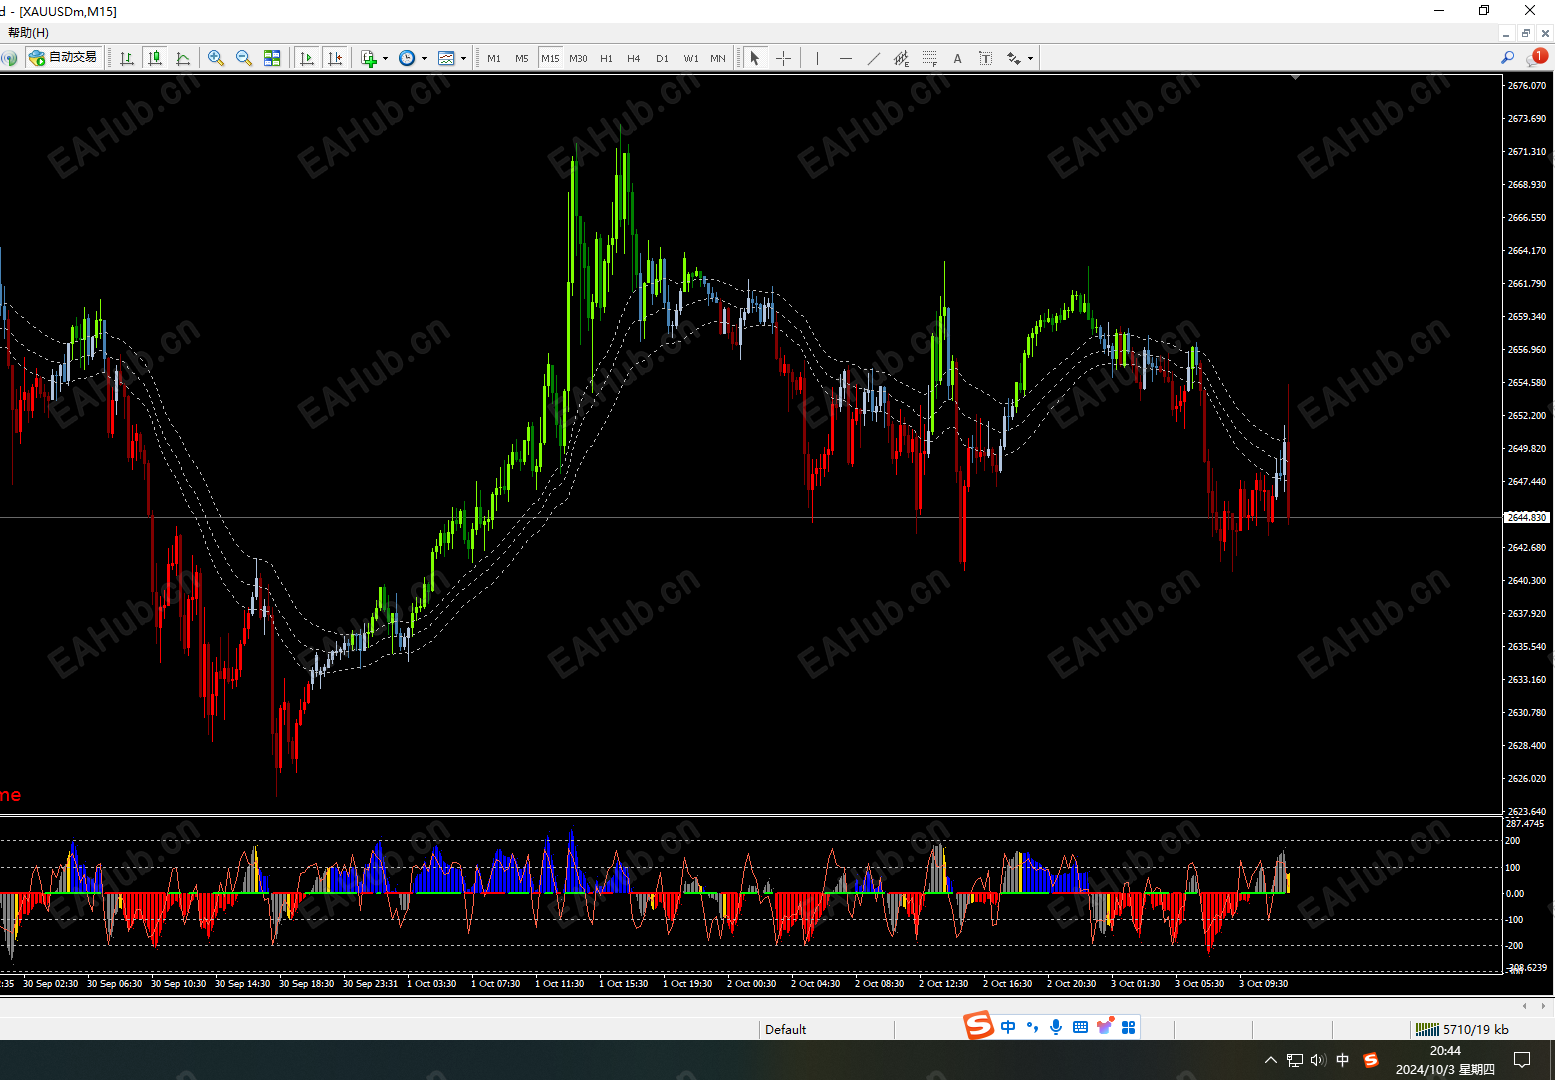The image size is (1555, 1080).
Task: Open the arrows objects tool
Action: [x=1014, y=58]
